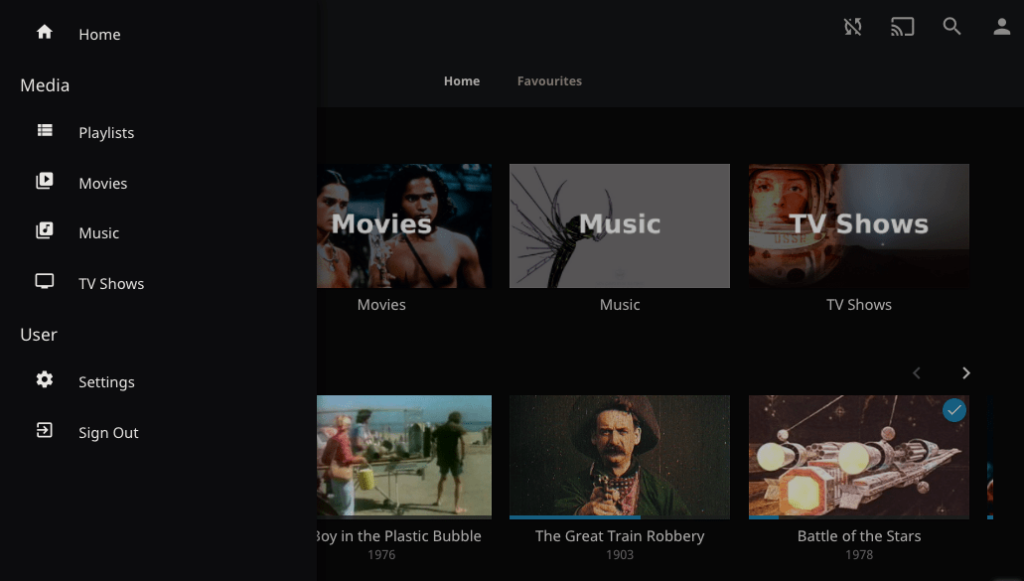Open the Cast to device icon
1024x581 pixels.
pos(902,27)
